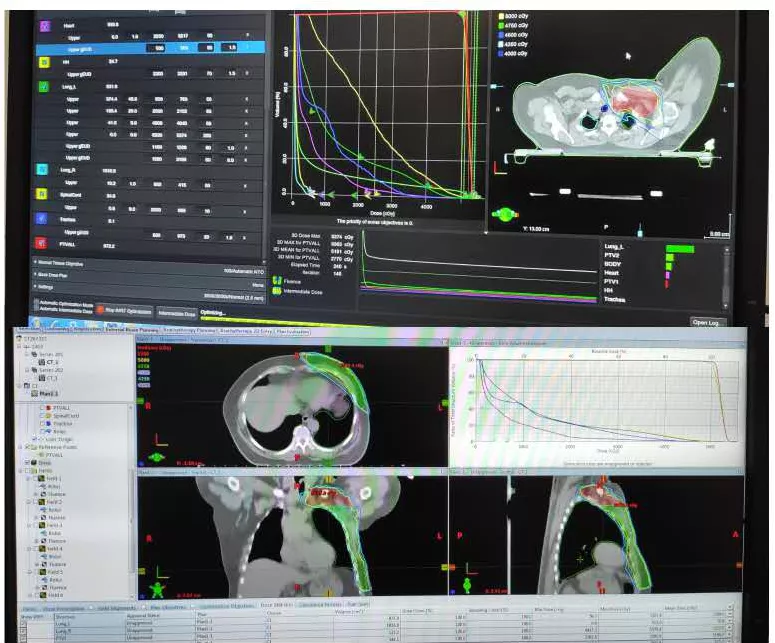This screenshot has width=775, height=643.
Task: Click the green Lung_L structure icon
Action: [x=43, y=87]
